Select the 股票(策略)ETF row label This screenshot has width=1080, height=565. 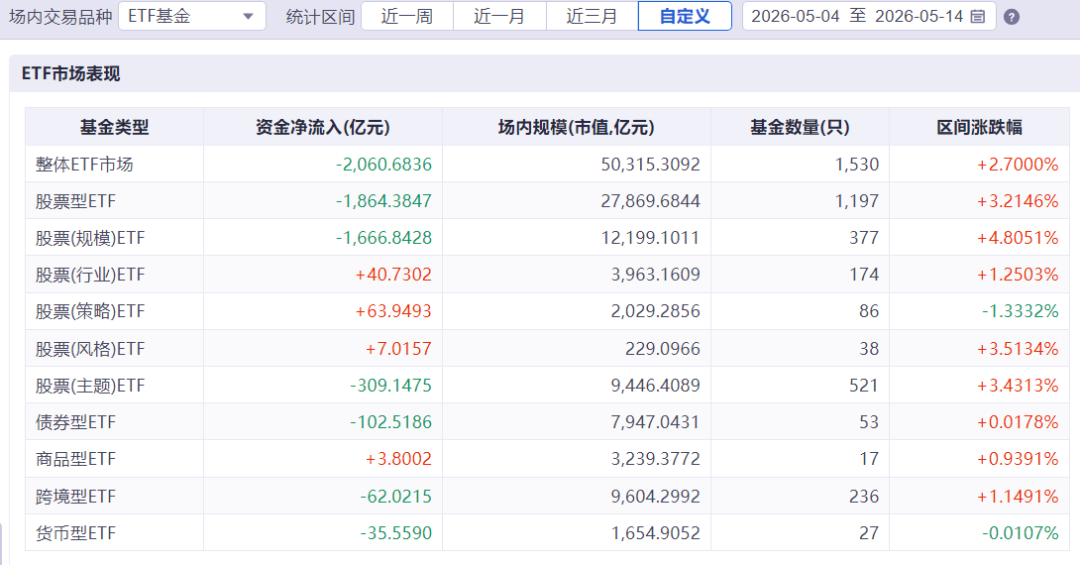click(x=90, y=311)
